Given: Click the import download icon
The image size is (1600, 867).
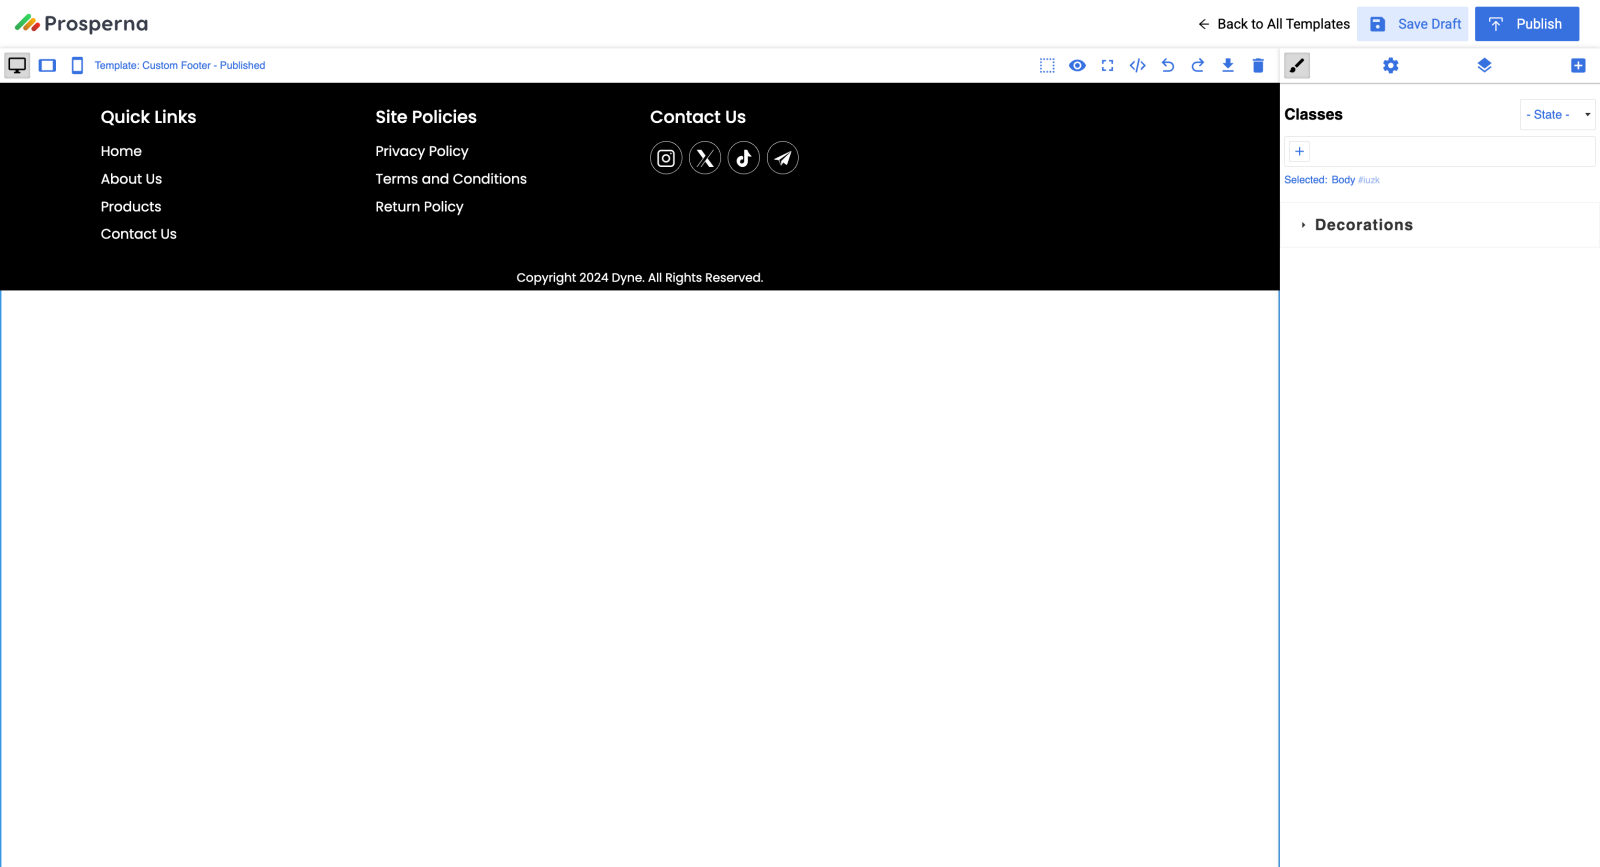Looking at the screenshot, I should click(1227, 65).
